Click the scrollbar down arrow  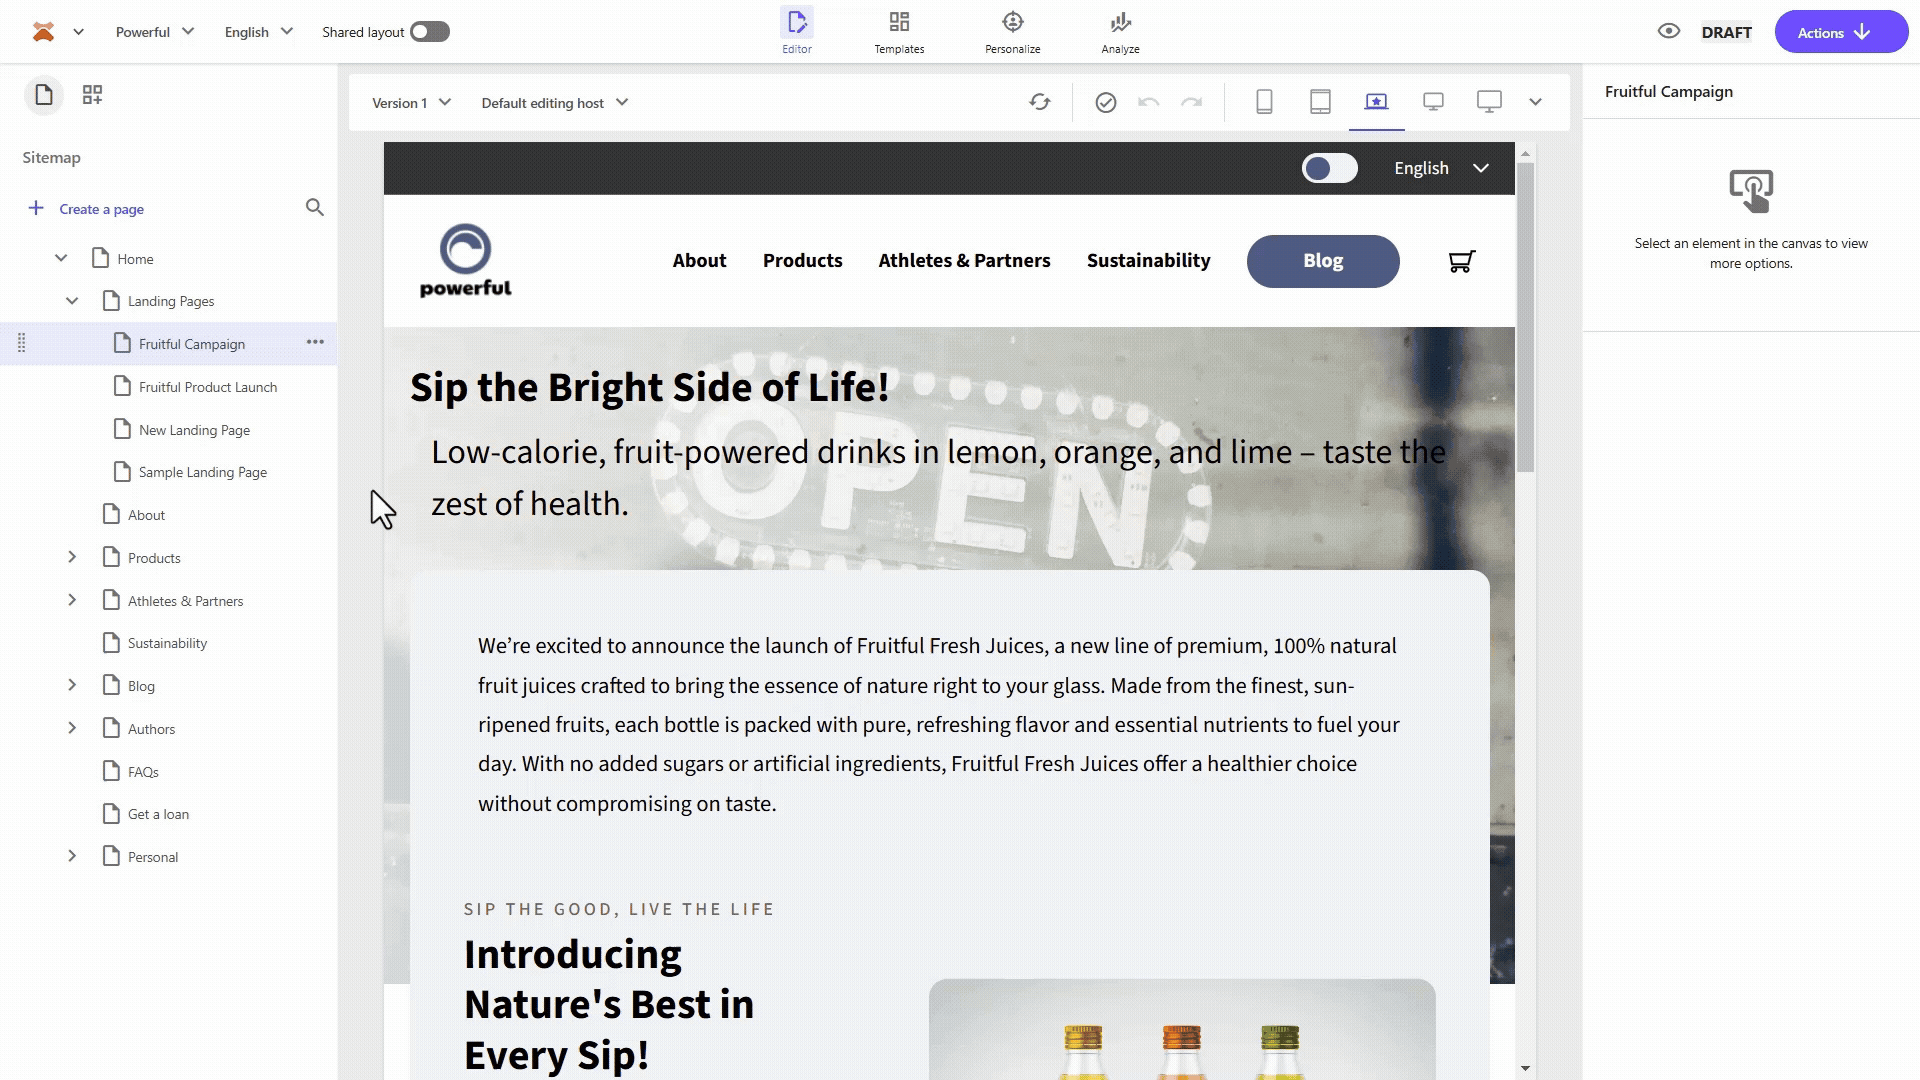pos(1525,1068)
